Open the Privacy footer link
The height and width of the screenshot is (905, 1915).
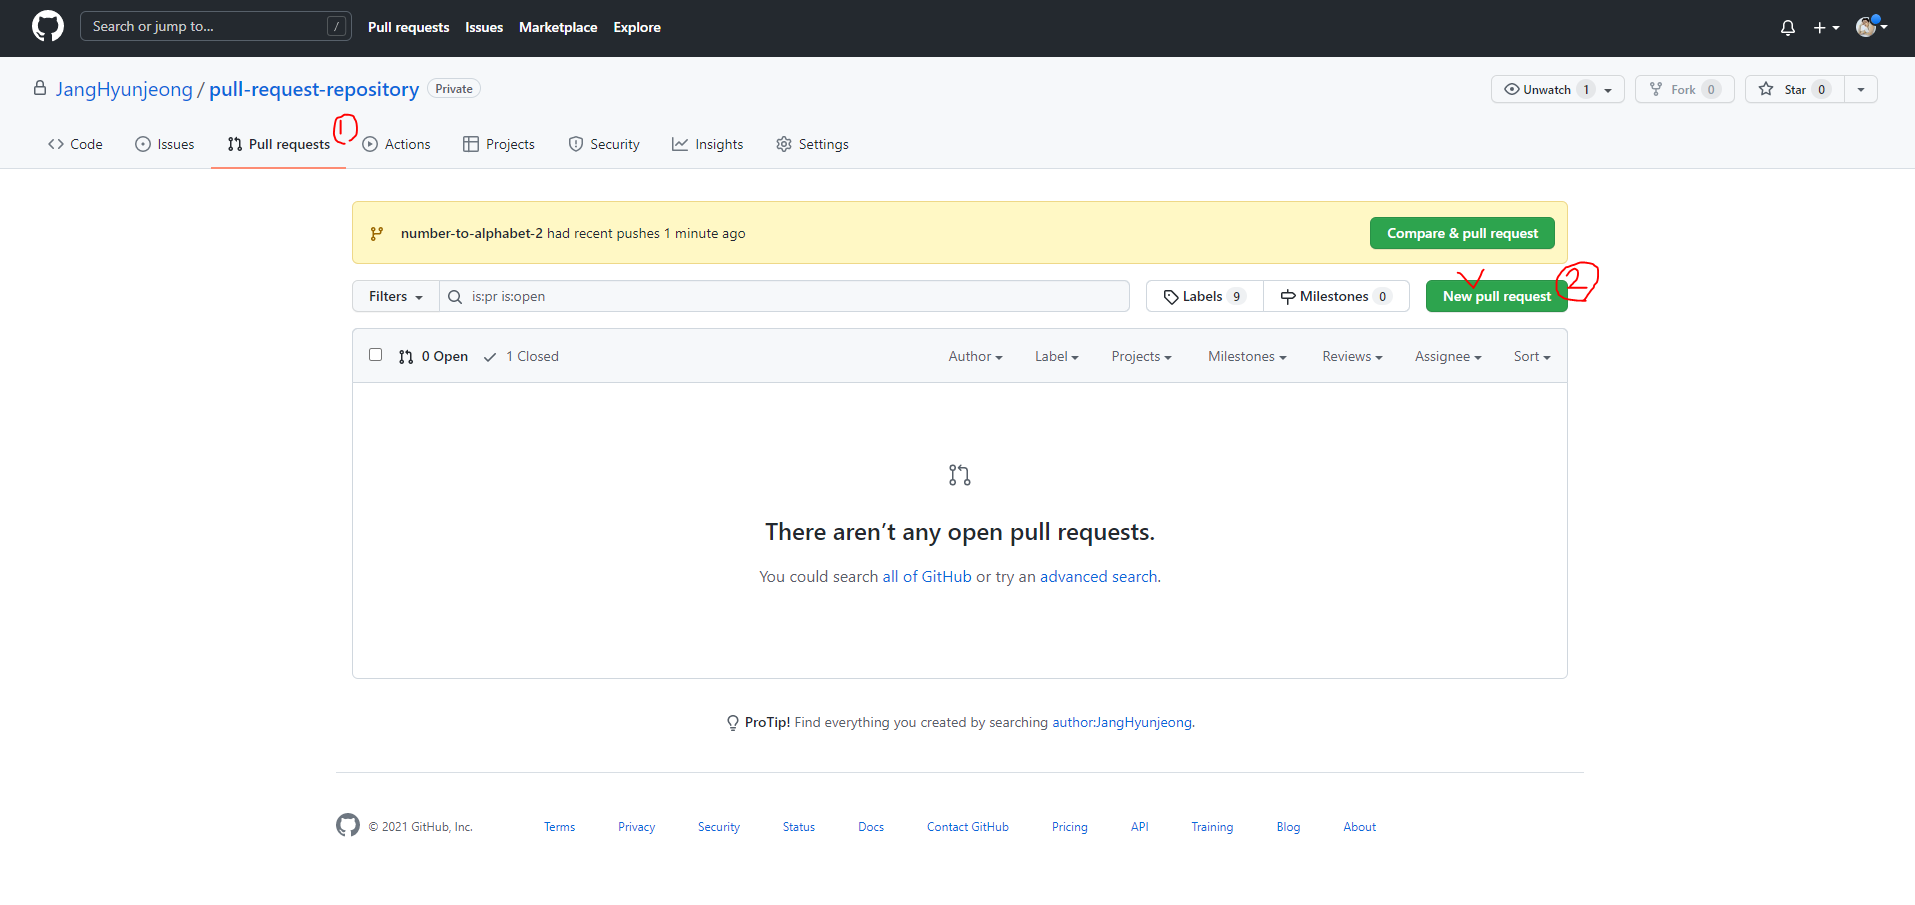point(636,827)
